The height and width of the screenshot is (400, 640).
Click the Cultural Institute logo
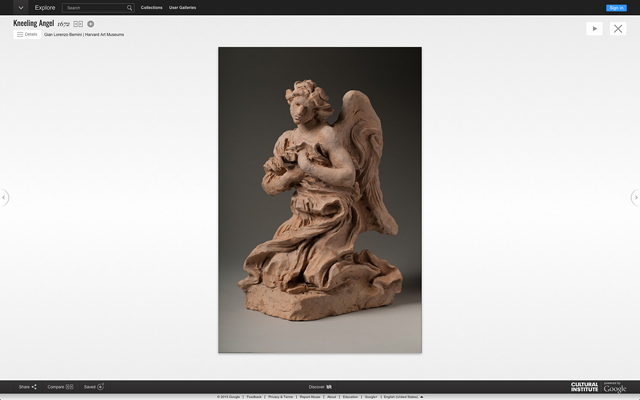[x=584, y=387]
